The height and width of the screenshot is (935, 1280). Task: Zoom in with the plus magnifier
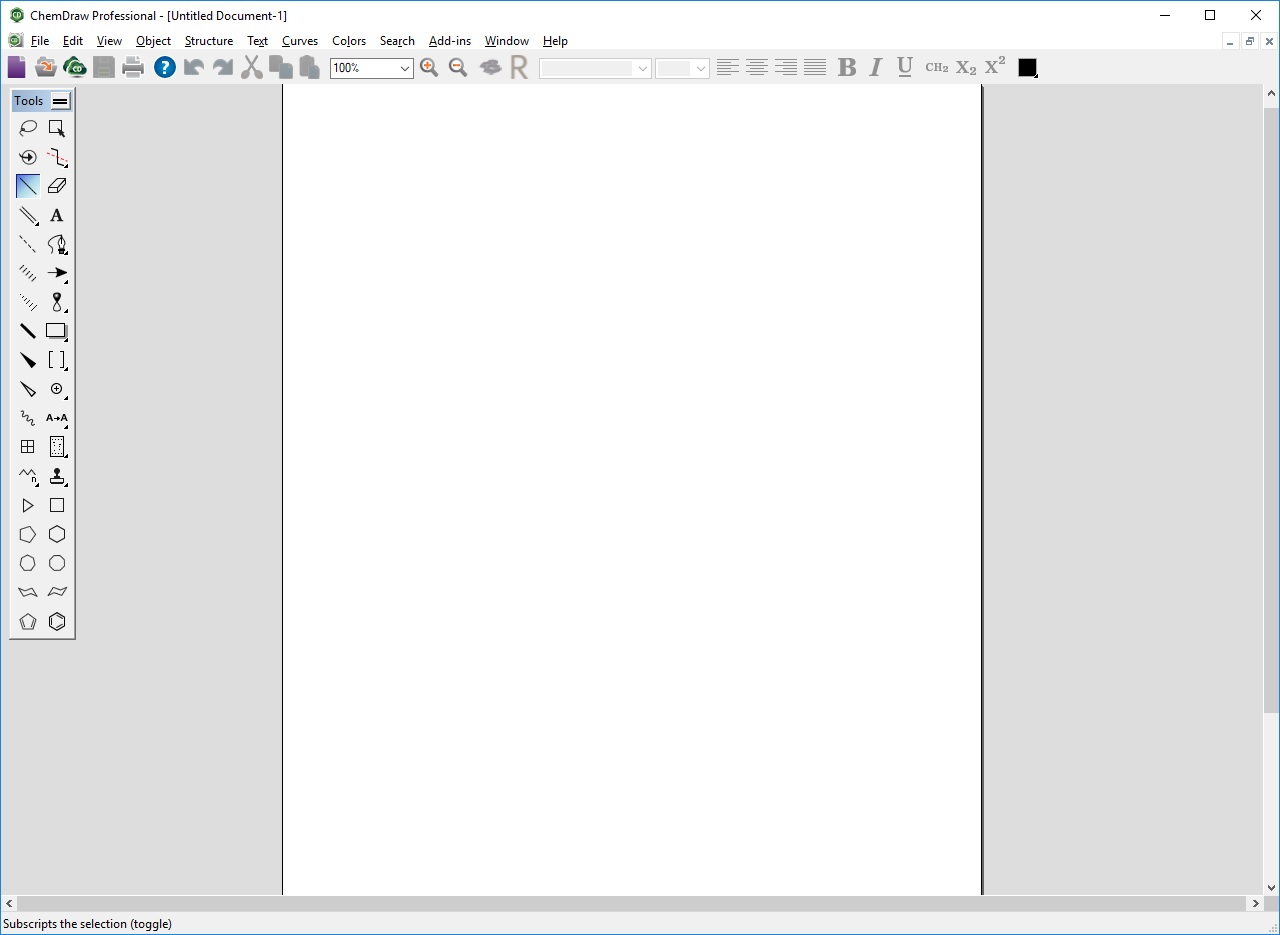coord(429,67)
